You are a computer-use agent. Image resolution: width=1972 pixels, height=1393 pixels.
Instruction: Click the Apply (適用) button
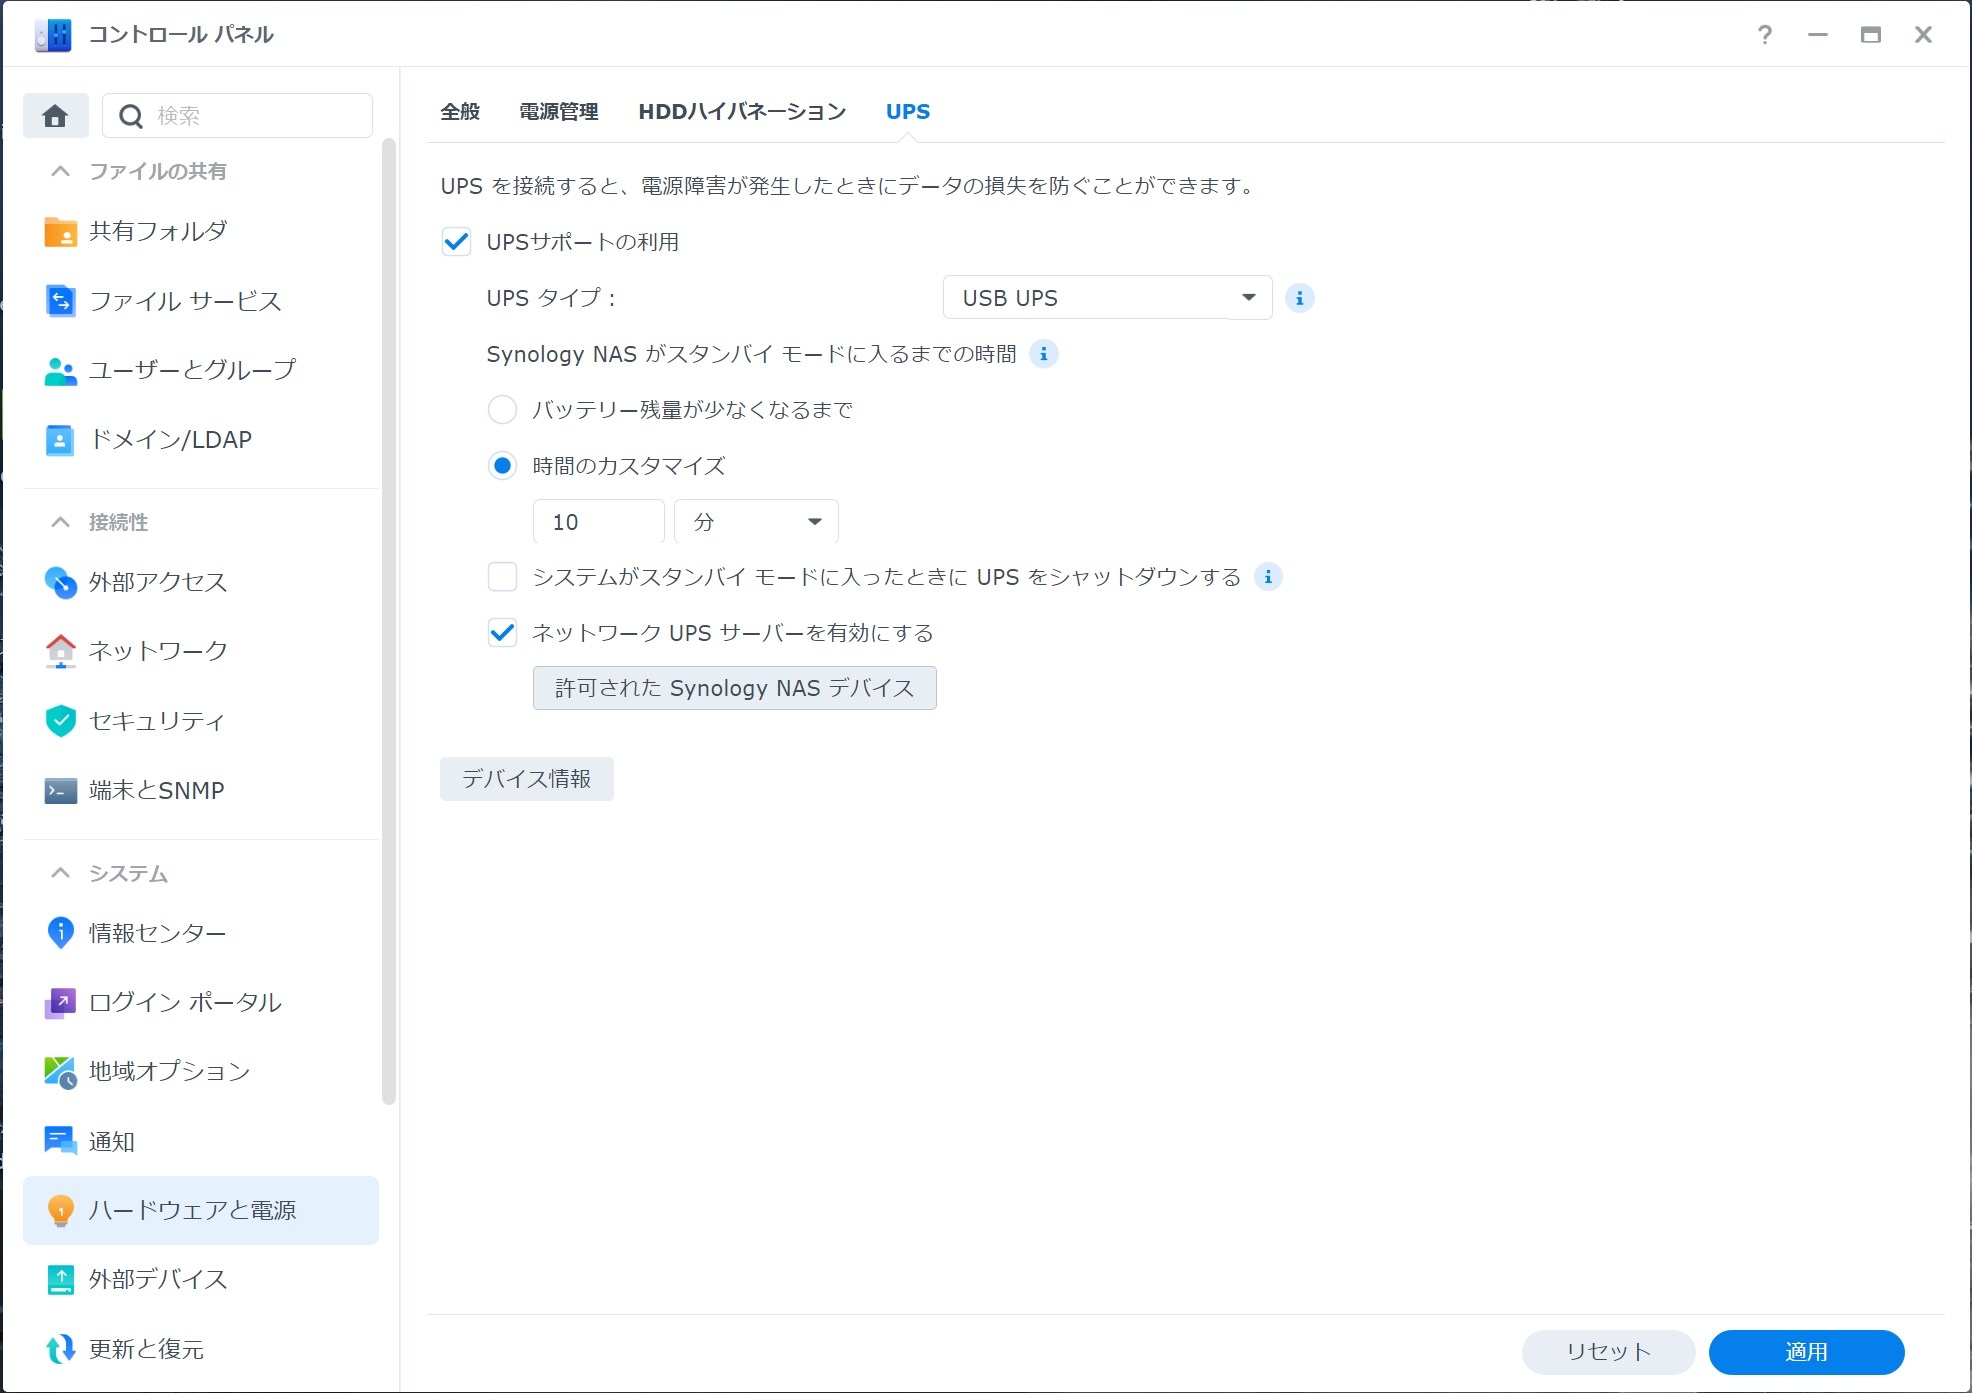pos(1805,1352)
